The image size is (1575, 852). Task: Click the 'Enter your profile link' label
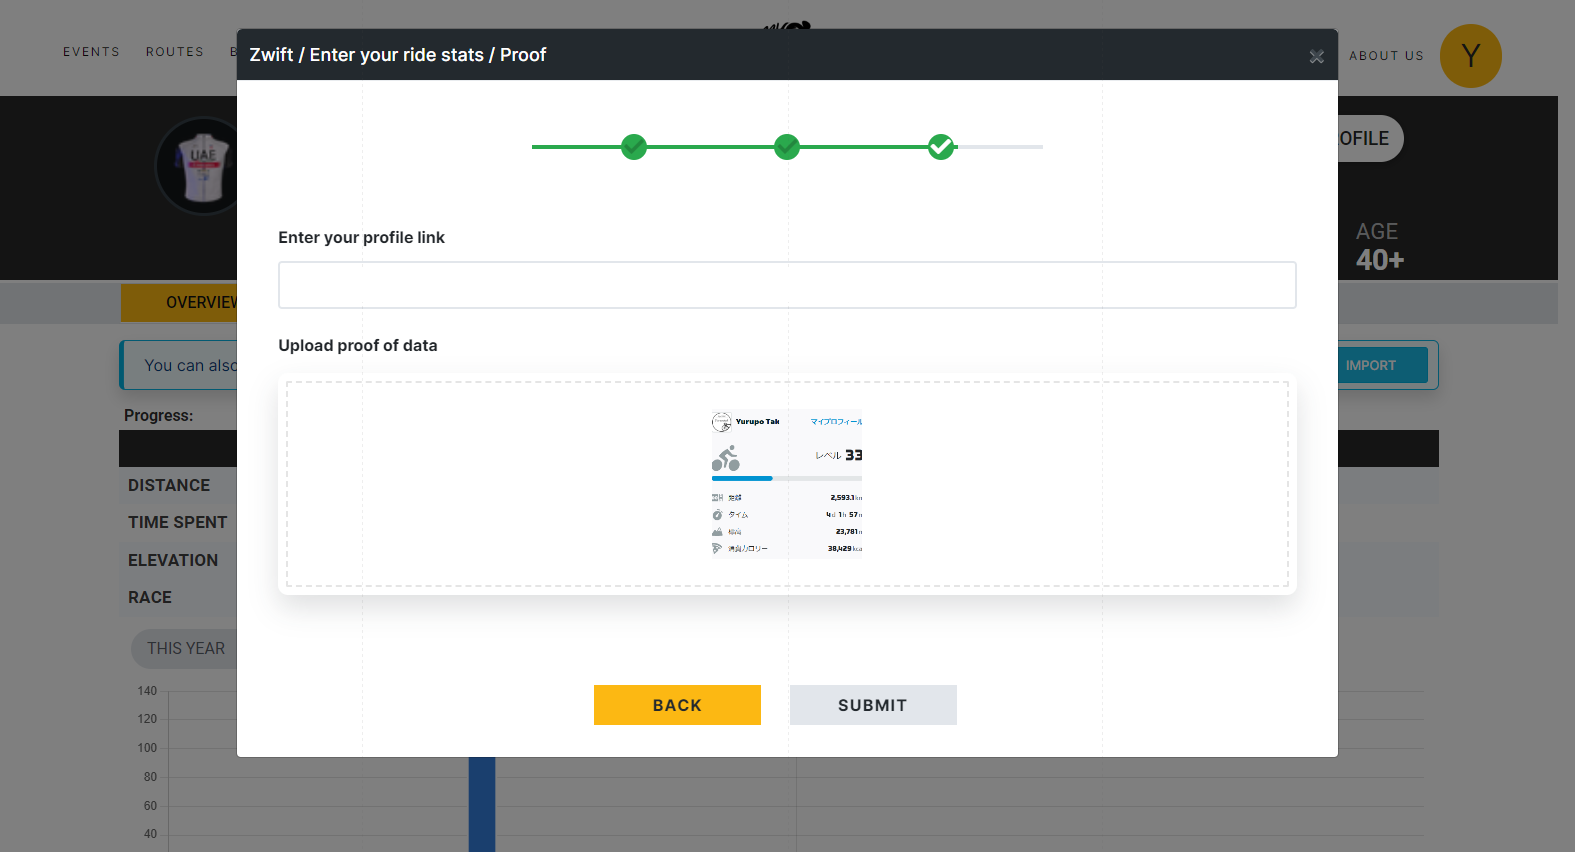[x=361, y=238]
